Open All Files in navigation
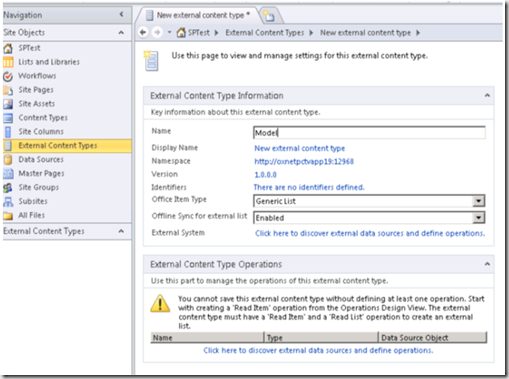This screenshot has width=509, height=379. (32, 215)
